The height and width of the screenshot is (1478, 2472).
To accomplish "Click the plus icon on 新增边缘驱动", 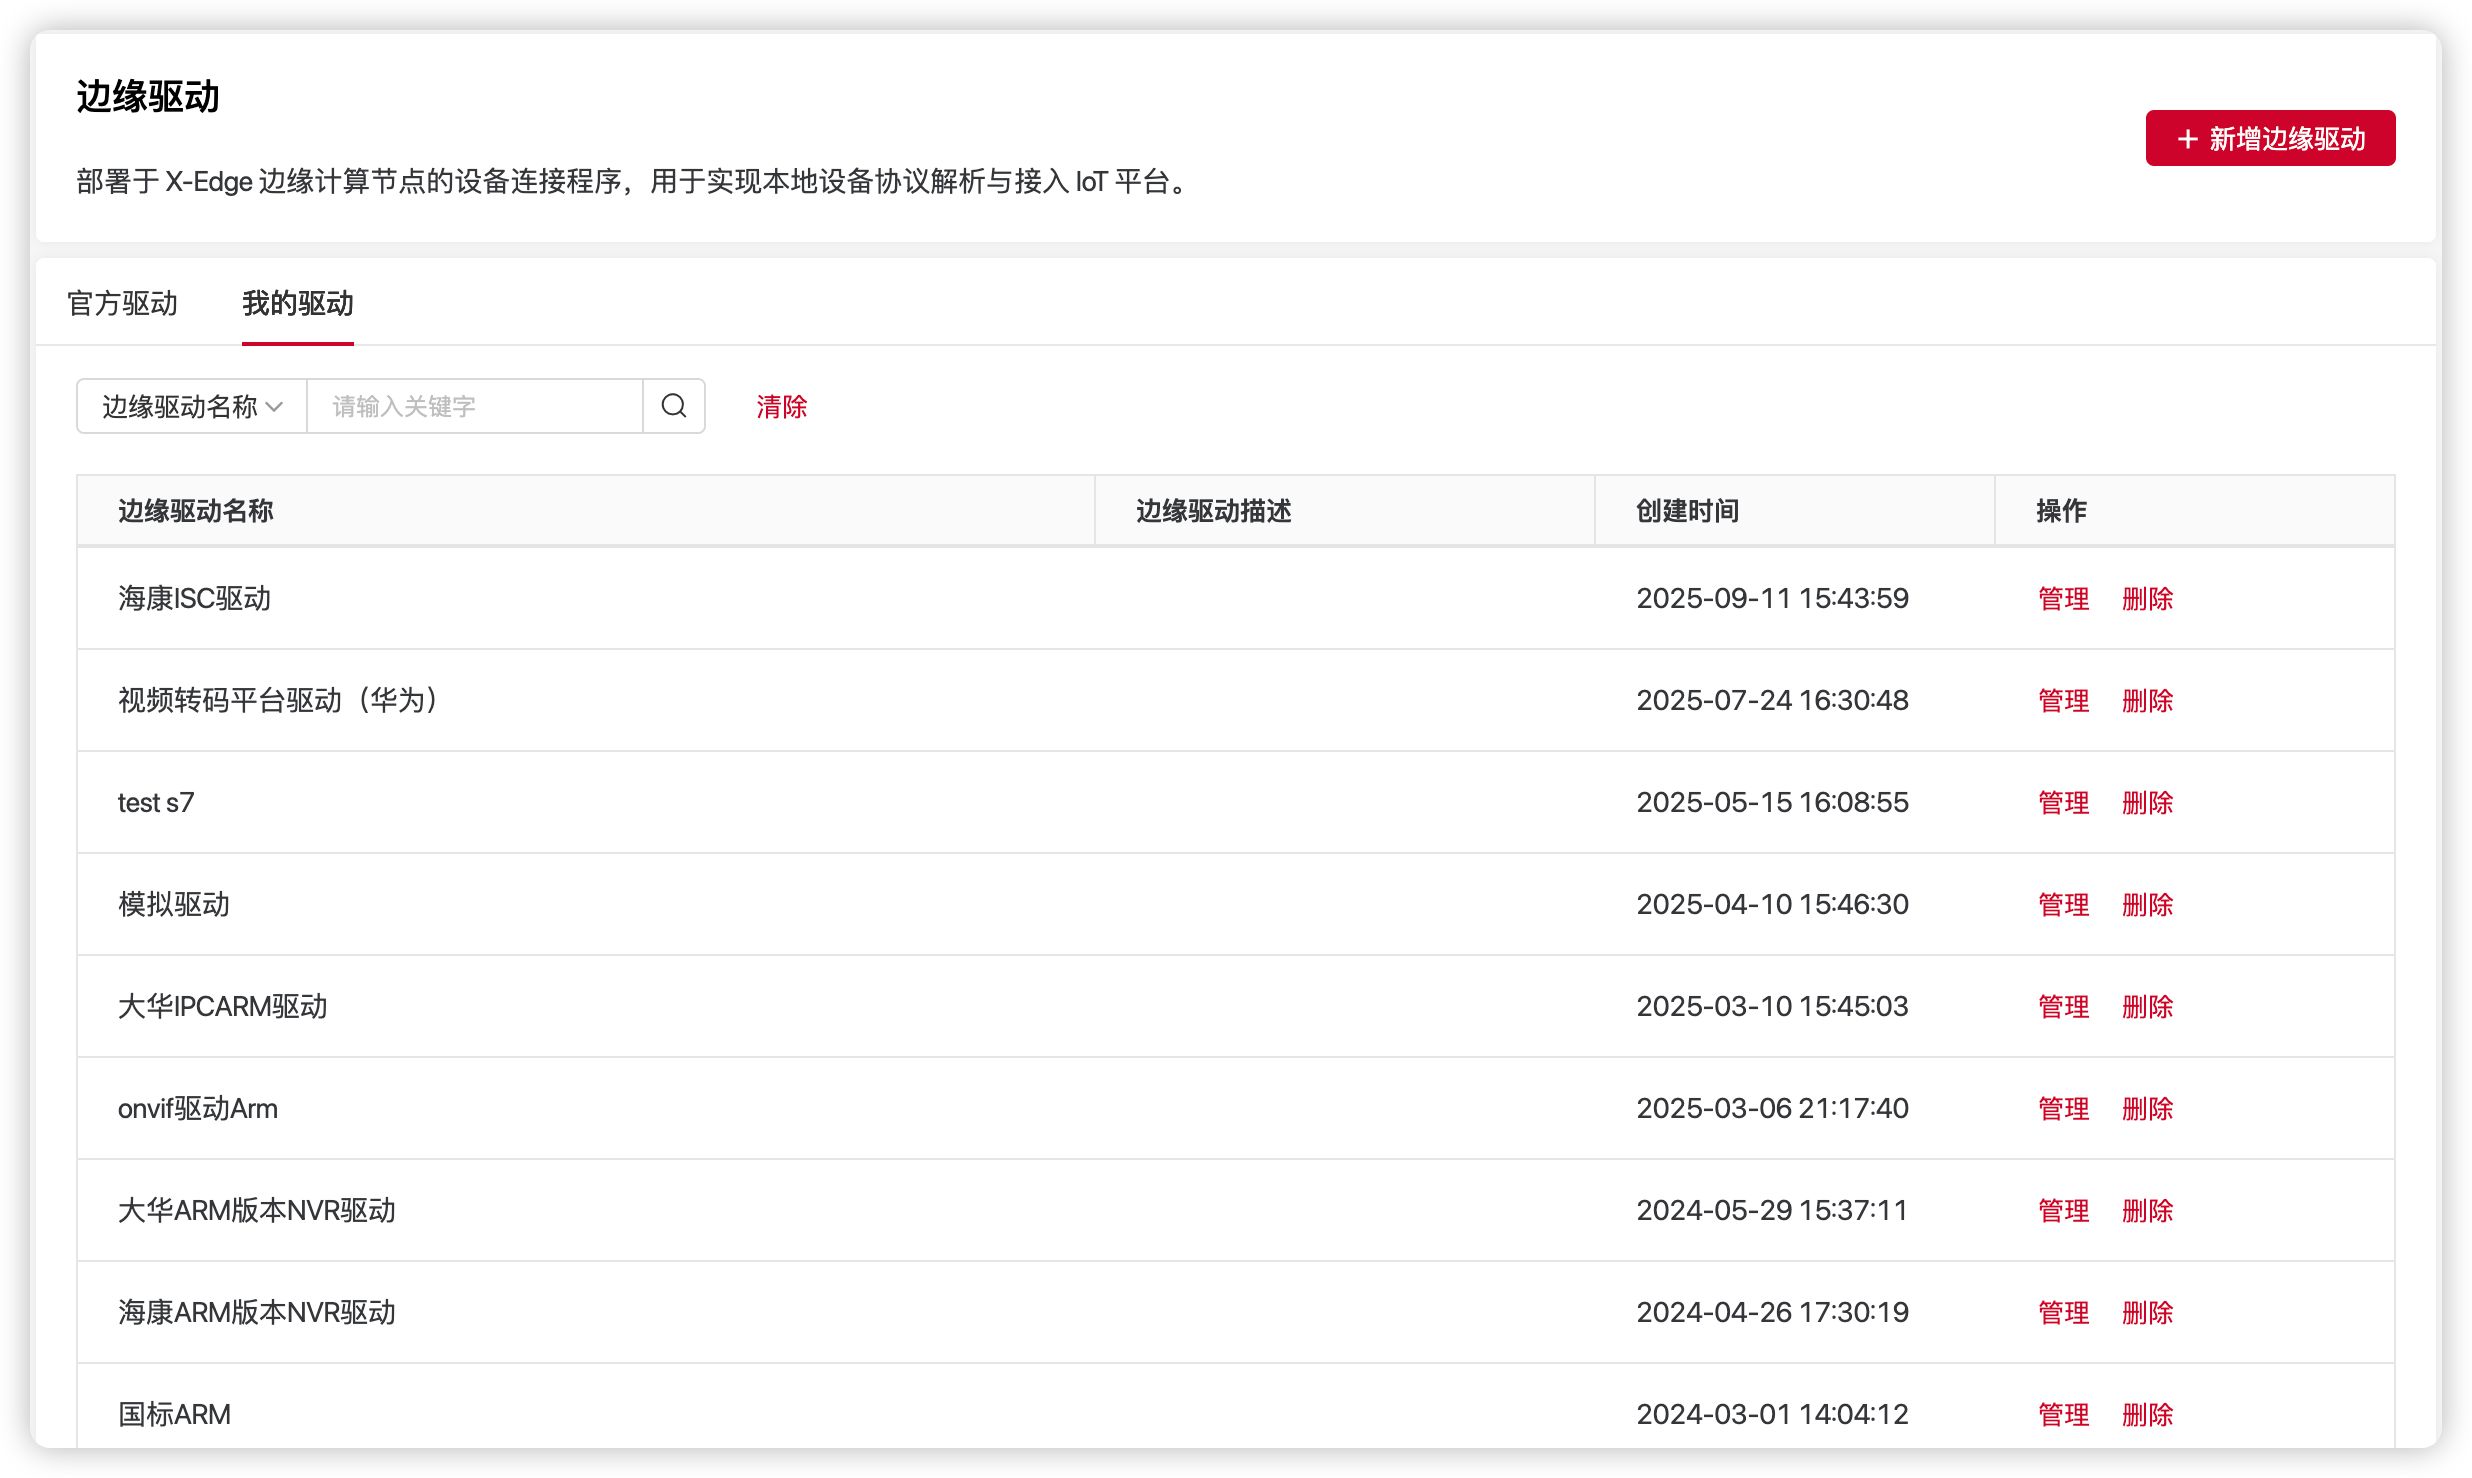I will [x=2187, y=139].
